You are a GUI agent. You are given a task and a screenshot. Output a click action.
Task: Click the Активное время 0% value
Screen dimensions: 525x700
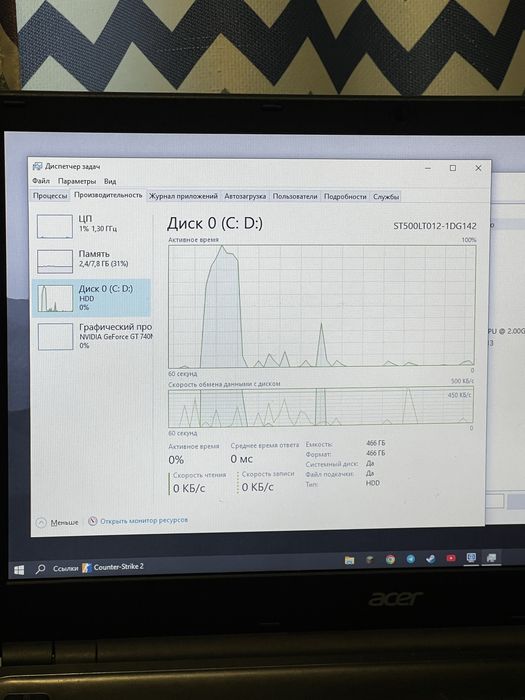click(x=176, y=460)
